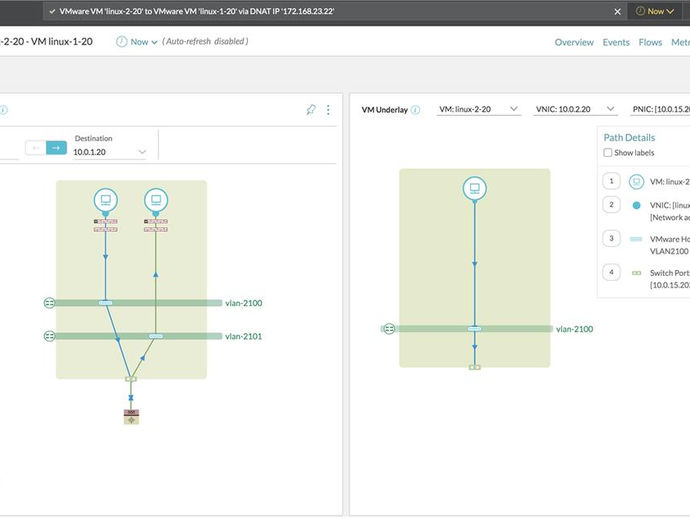Screen dimensions: 690x518
Task: Click the port node on vlan-2100 left path
Action: click(x=106, y=303)
